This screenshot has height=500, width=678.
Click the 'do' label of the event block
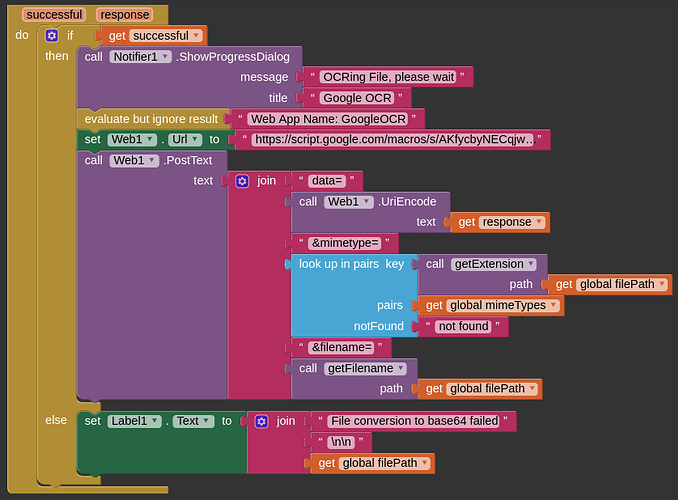tap(22, 35)
